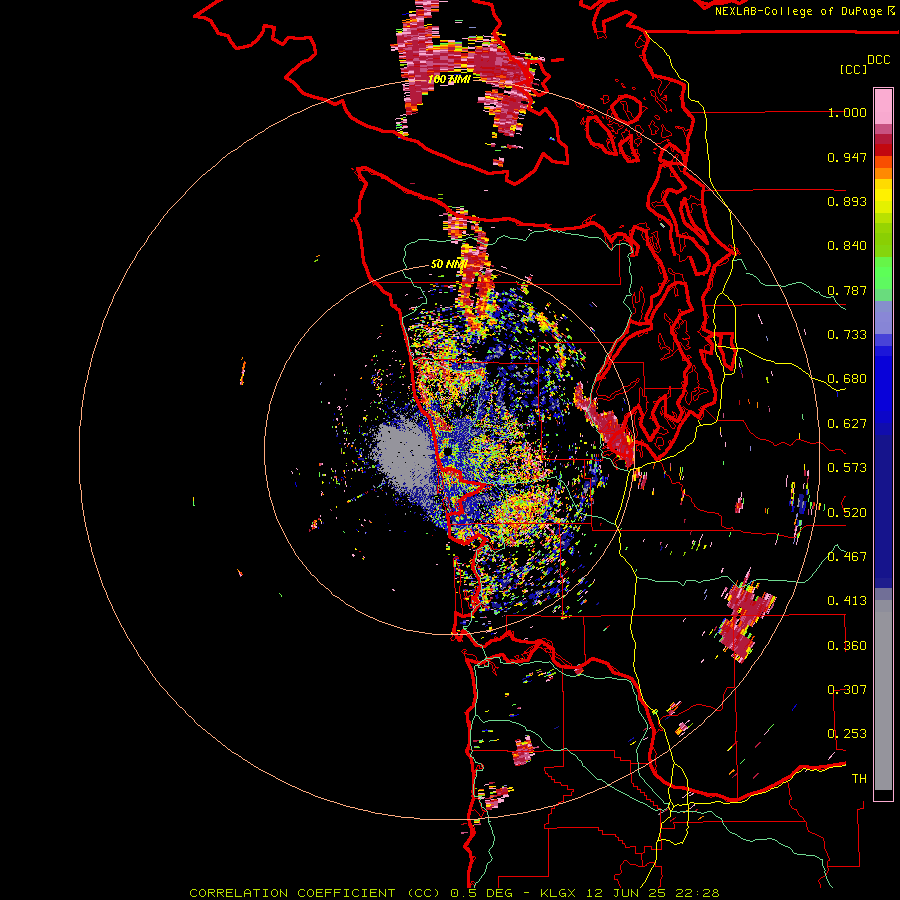Pick the dark navy segment of the color bar
Viewport: 900px width, 900px height.
(x=883, y=505)
